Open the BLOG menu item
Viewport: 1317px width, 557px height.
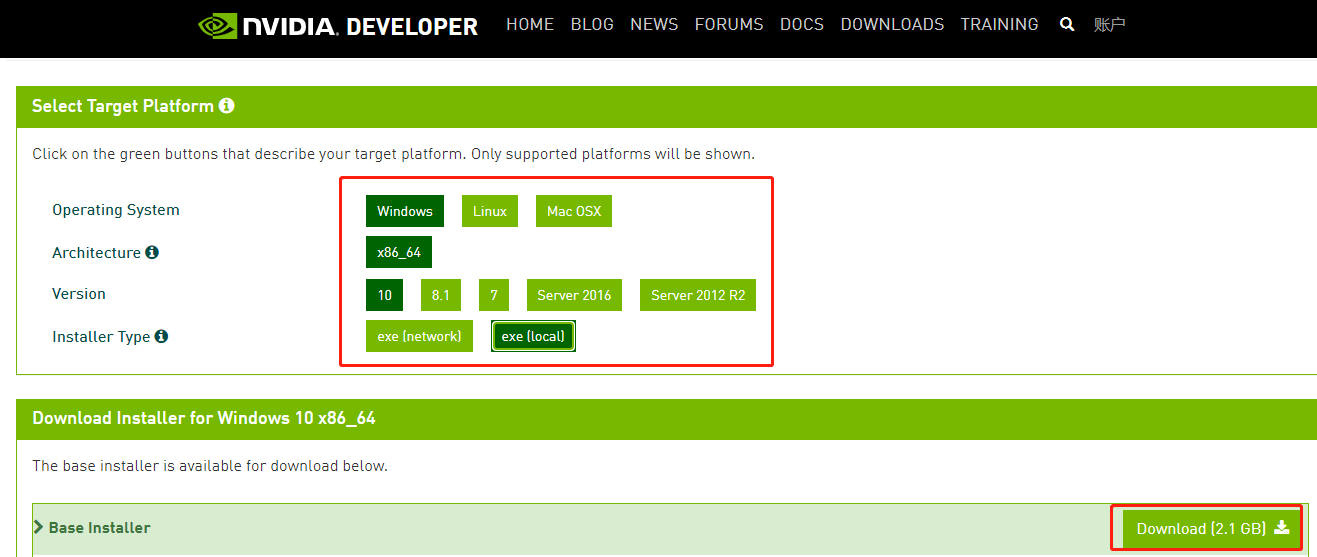pos(592,24)
